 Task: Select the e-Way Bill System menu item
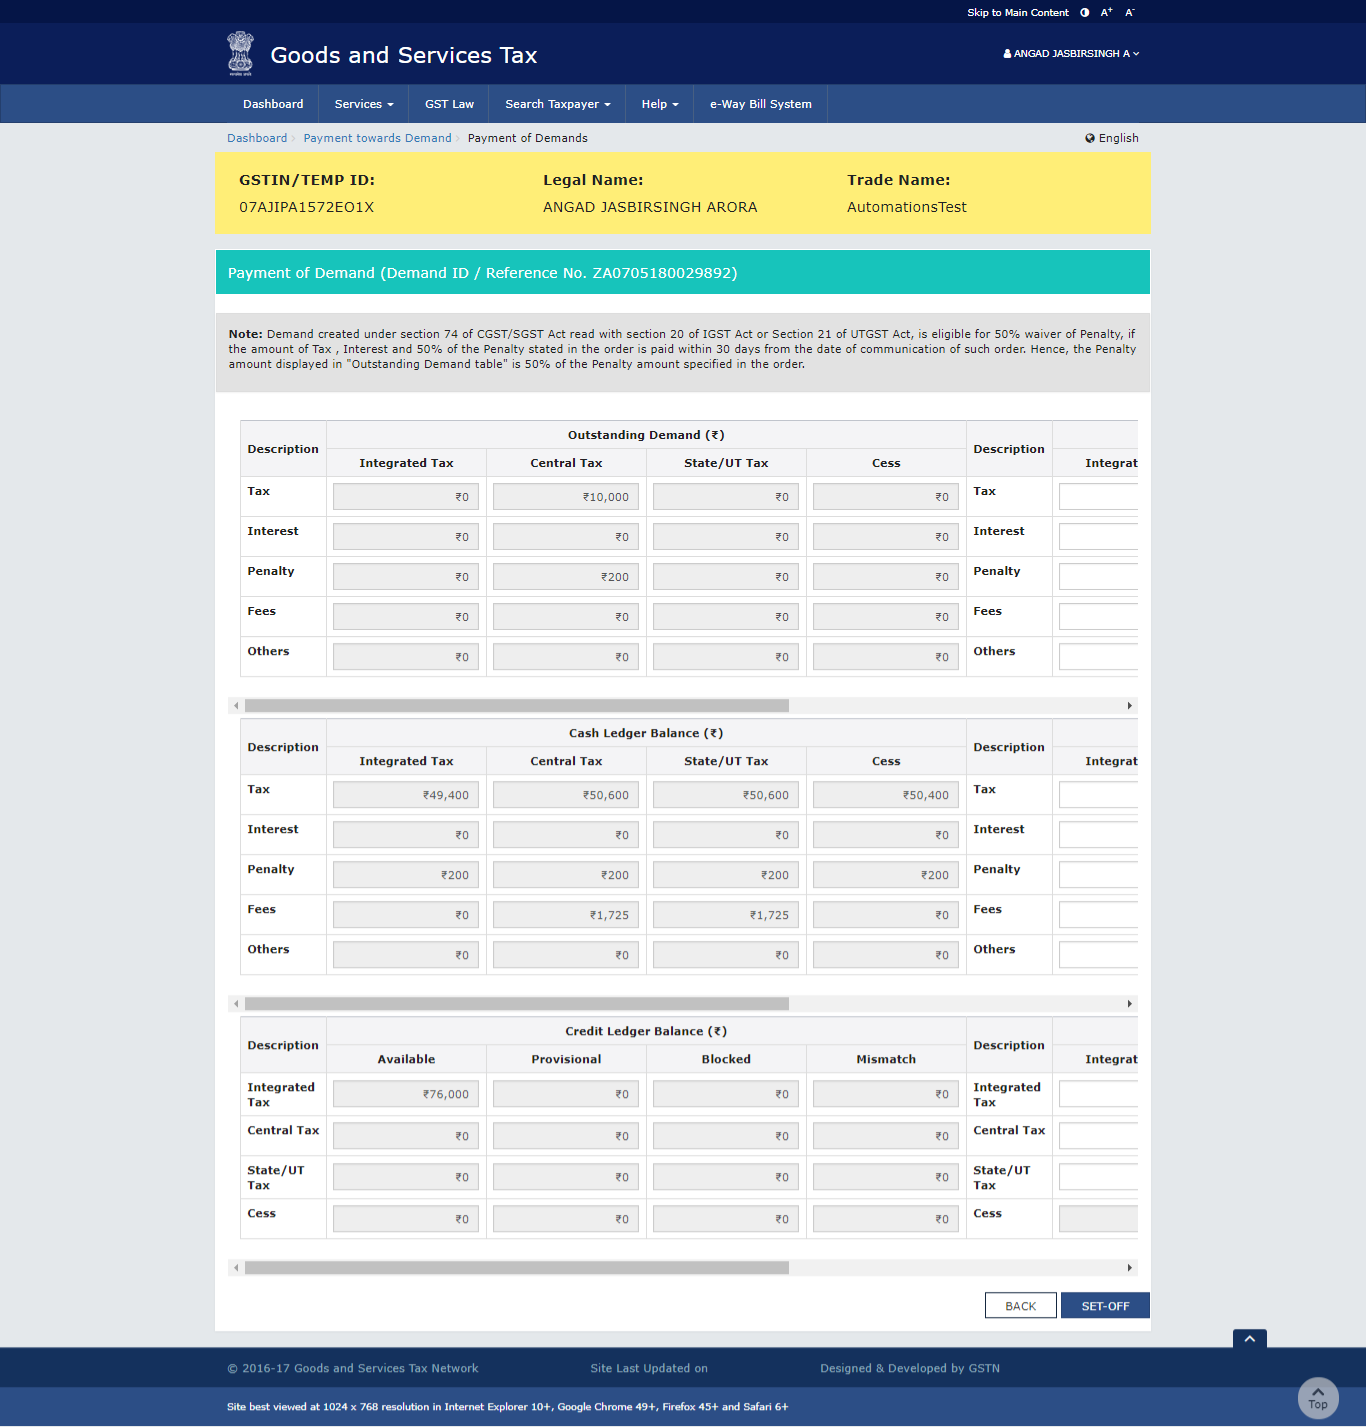pyautogui.click(x=760, y=103)
